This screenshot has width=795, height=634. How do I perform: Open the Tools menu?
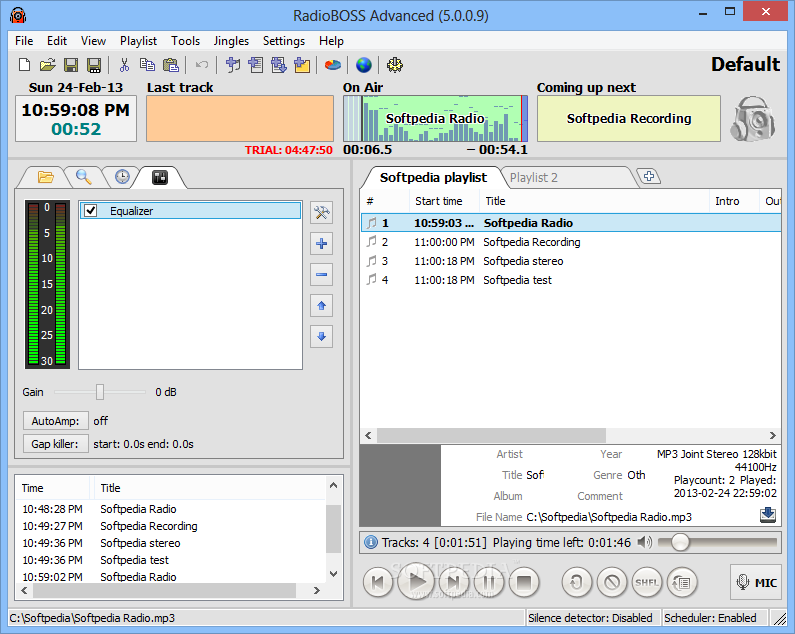[x=186, y=41]
